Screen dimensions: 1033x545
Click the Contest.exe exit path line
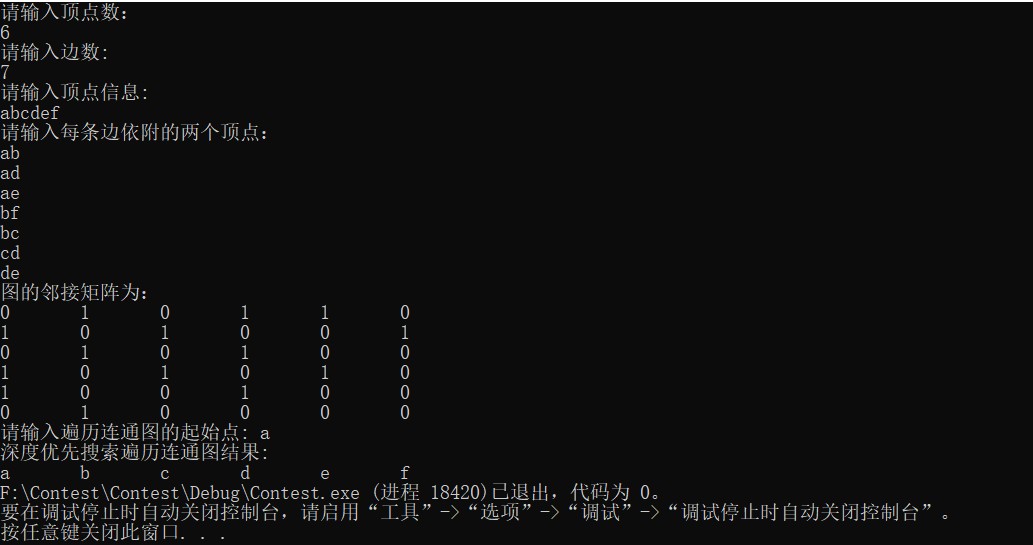click(x=331, y=492)
